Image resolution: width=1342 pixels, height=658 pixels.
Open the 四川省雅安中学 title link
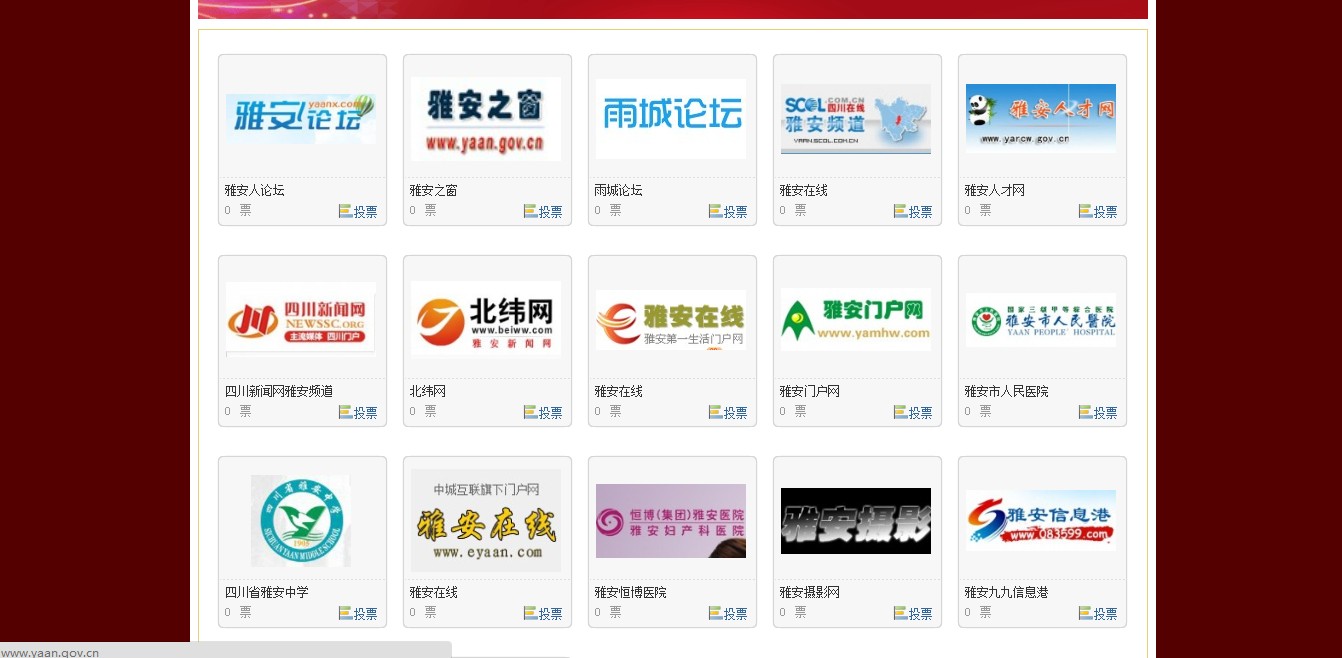266,592
